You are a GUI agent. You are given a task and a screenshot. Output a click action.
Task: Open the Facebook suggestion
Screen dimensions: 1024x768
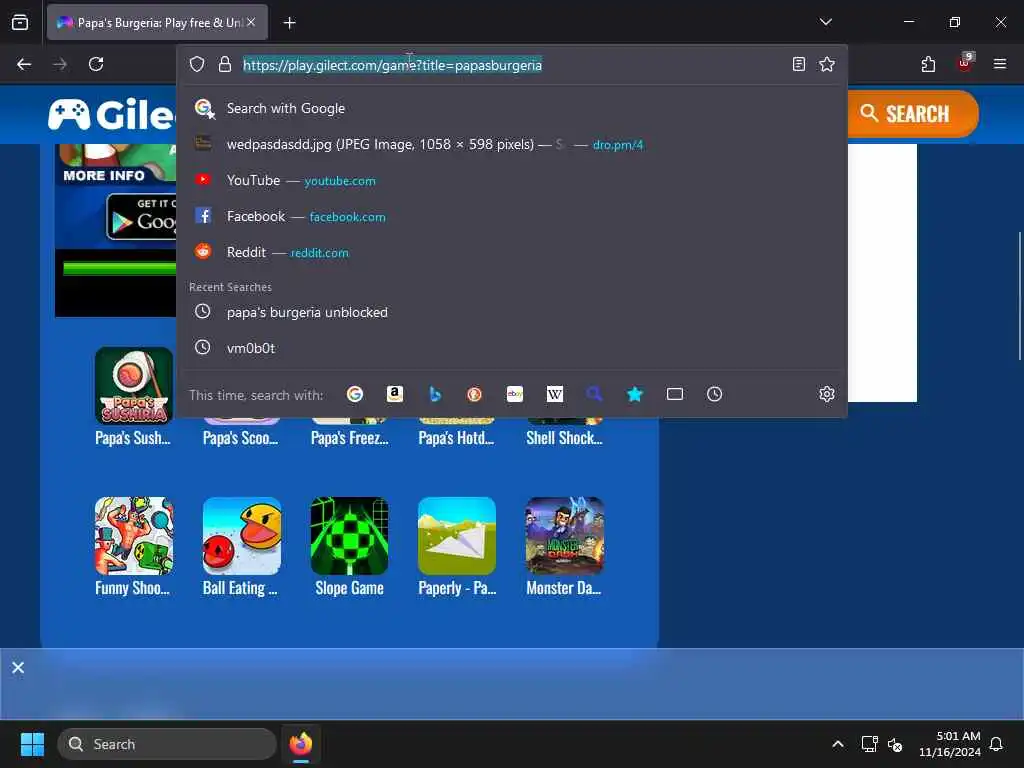coord(511,216)
